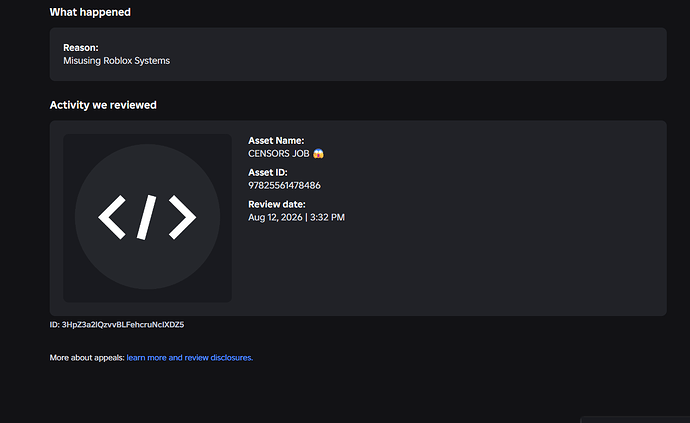This screenshot has height=423, width=690.
Task: Click the Asset ID: label
Action: [x=268, y=173]
